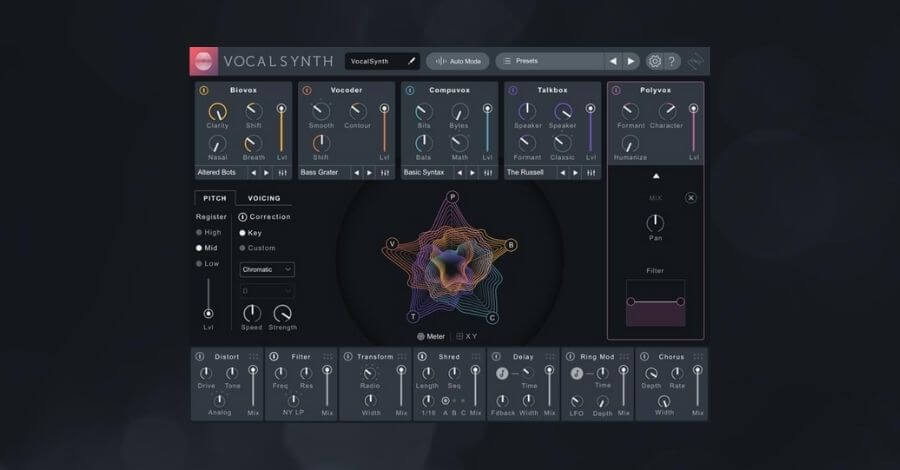Open Vocoder advanced settings sliders icon
Screen dimensions: 900x470
coord(385,173)
